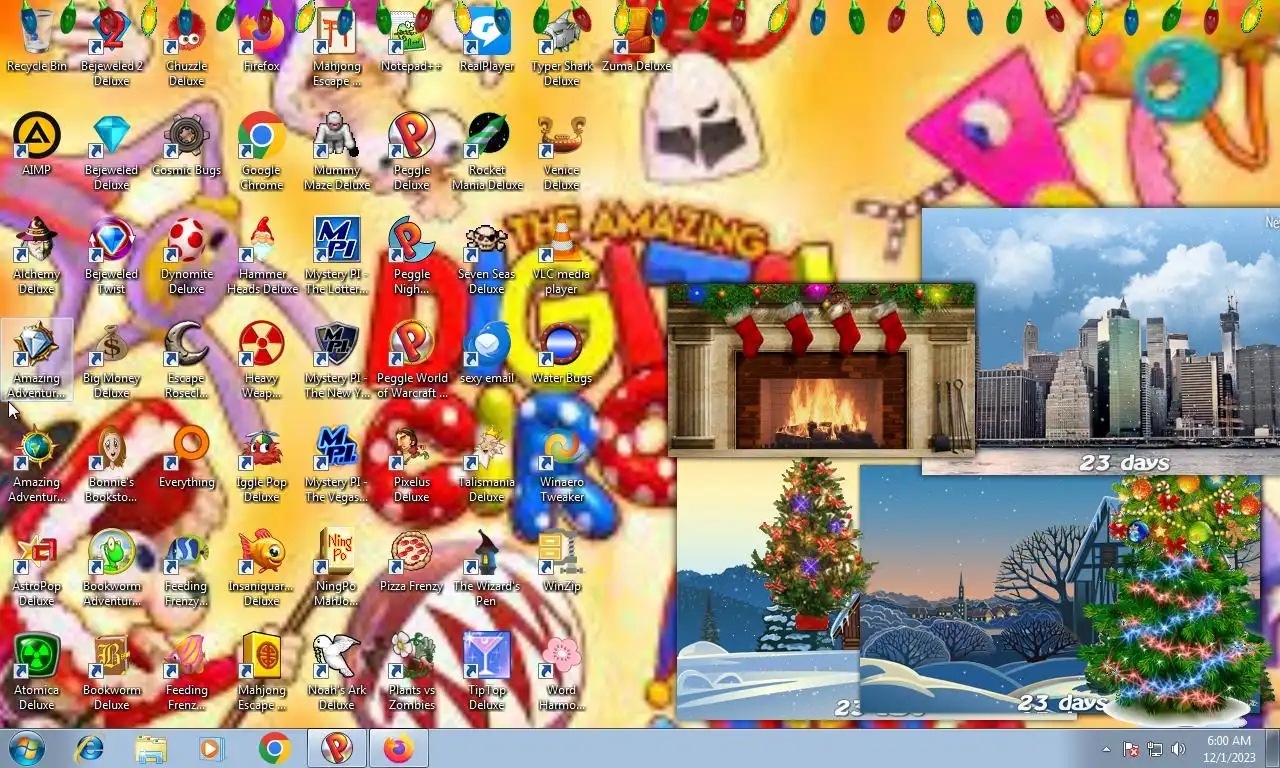The image size is (1280, 768).
Task: Click the TipTop Deluxe icon
Action: pyautogui.click(x=487, y=671)
